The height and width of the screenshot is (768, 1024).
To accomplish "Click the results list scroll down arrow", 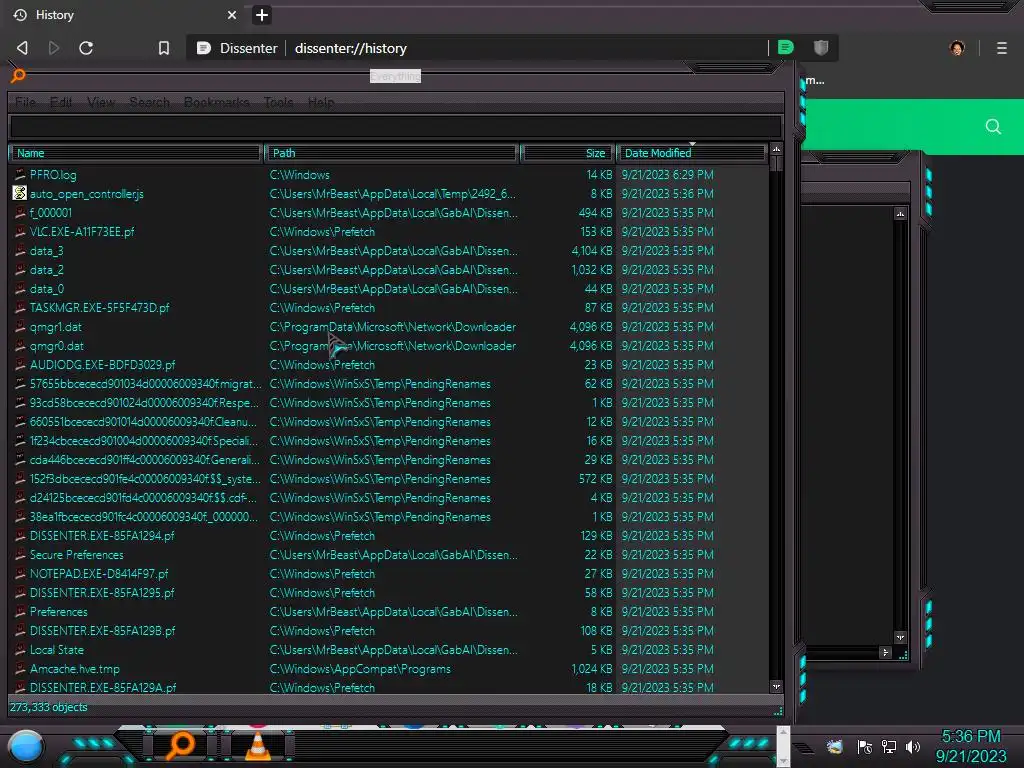I will click(x=776, y=686).
